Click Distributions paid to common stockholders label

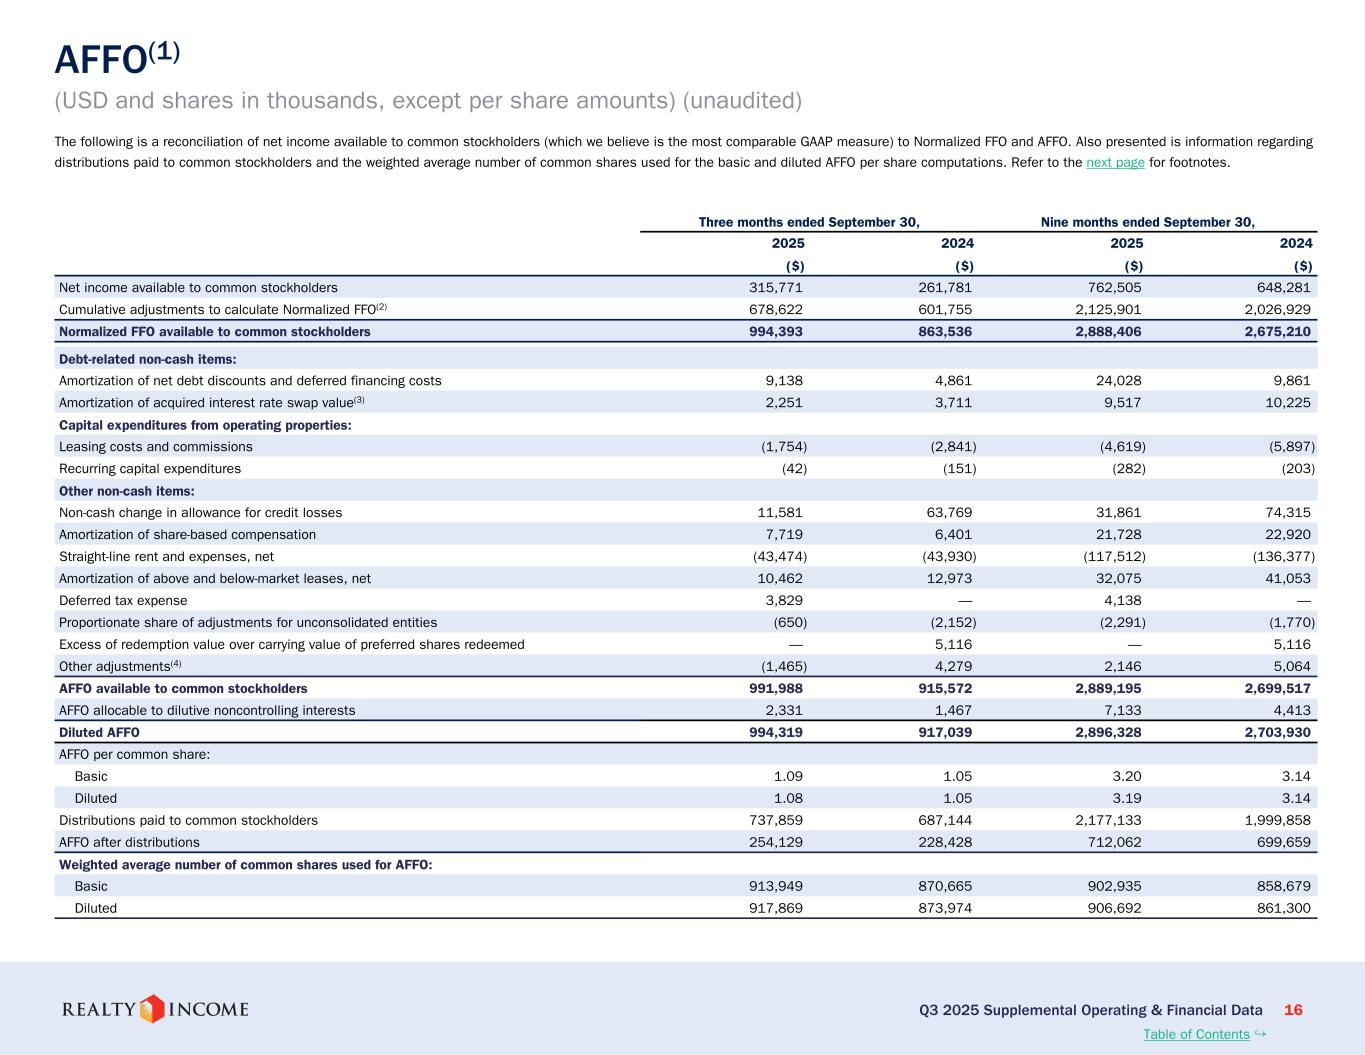(188, 821)
